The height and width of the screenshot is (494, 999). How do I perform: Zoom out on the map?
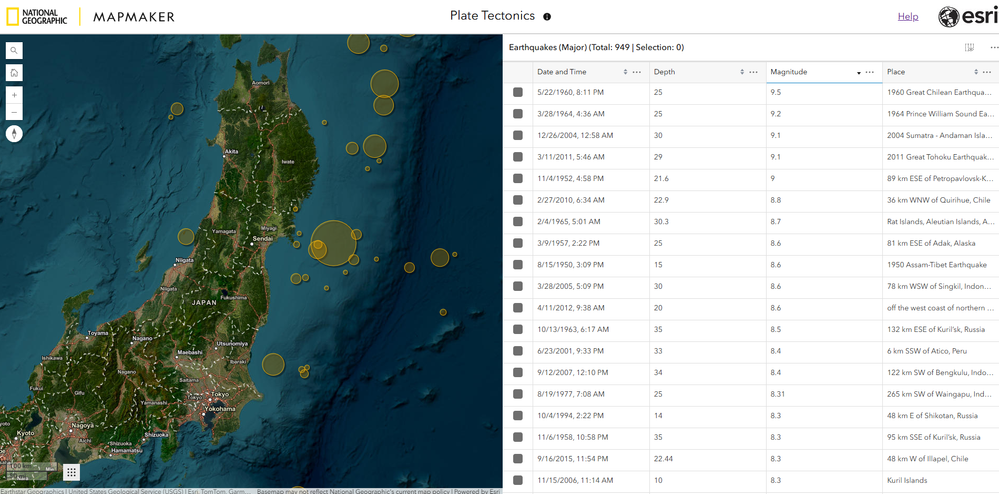pos(15,112)
